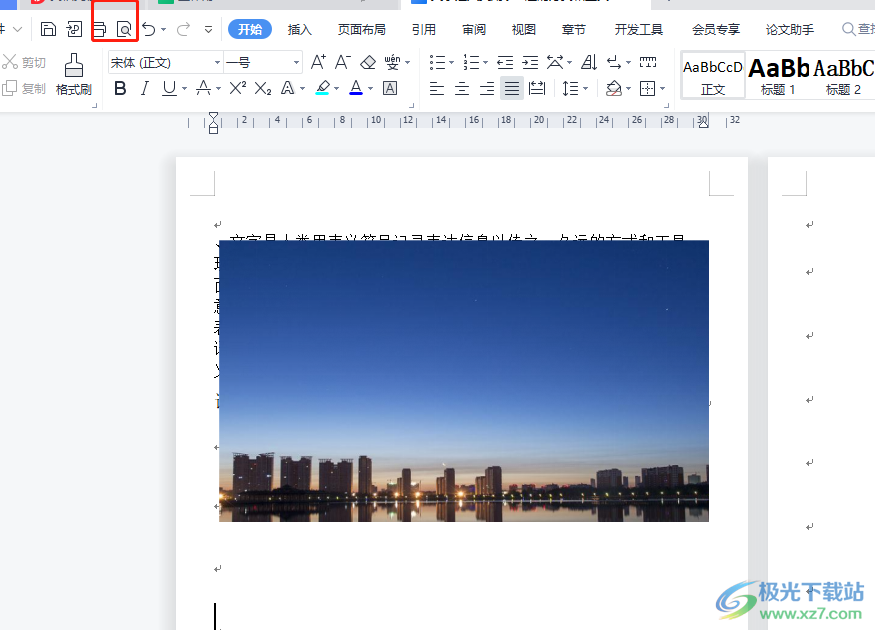This screenshot has height=630, width=875.
Task: Open the 章节 tab
Action: 574,29
